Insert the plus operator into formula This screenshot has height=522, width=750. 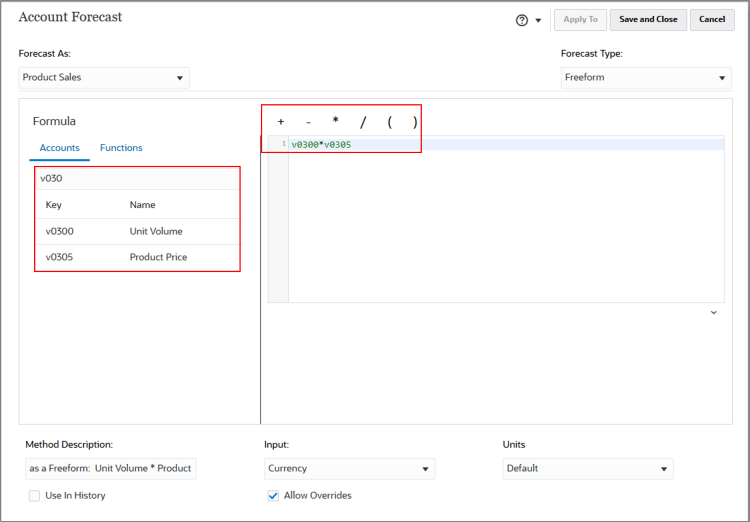(281, 122)
